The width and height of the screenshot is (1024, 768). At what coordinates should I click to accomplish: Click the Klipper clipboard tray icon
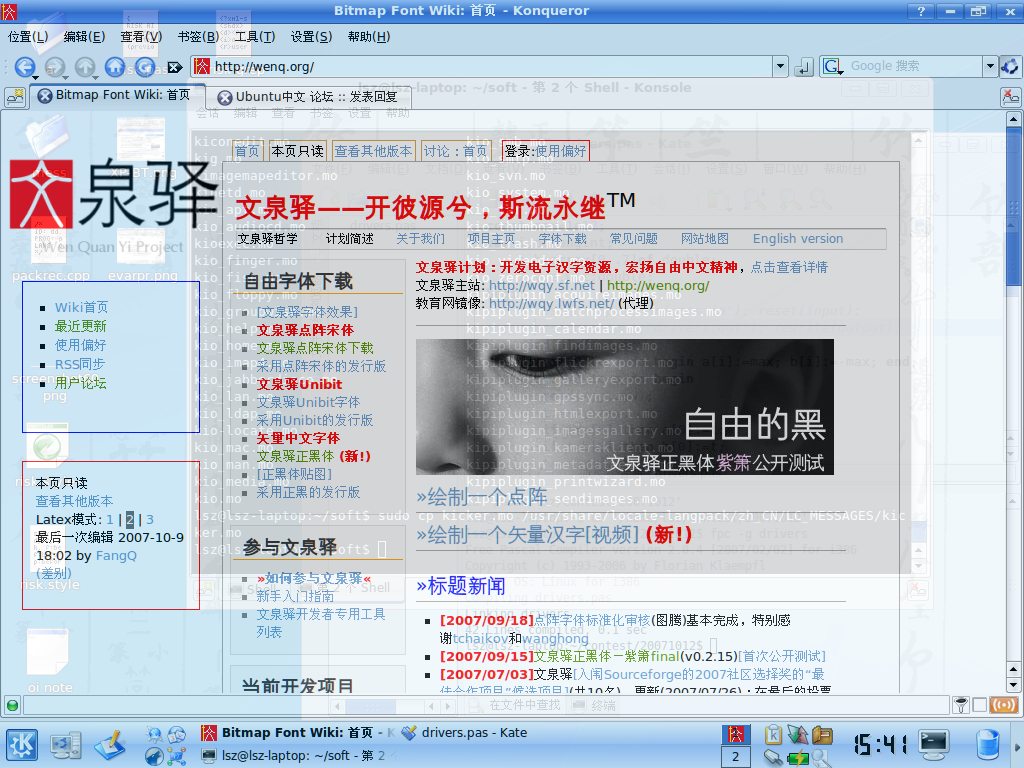click(773, 735)
